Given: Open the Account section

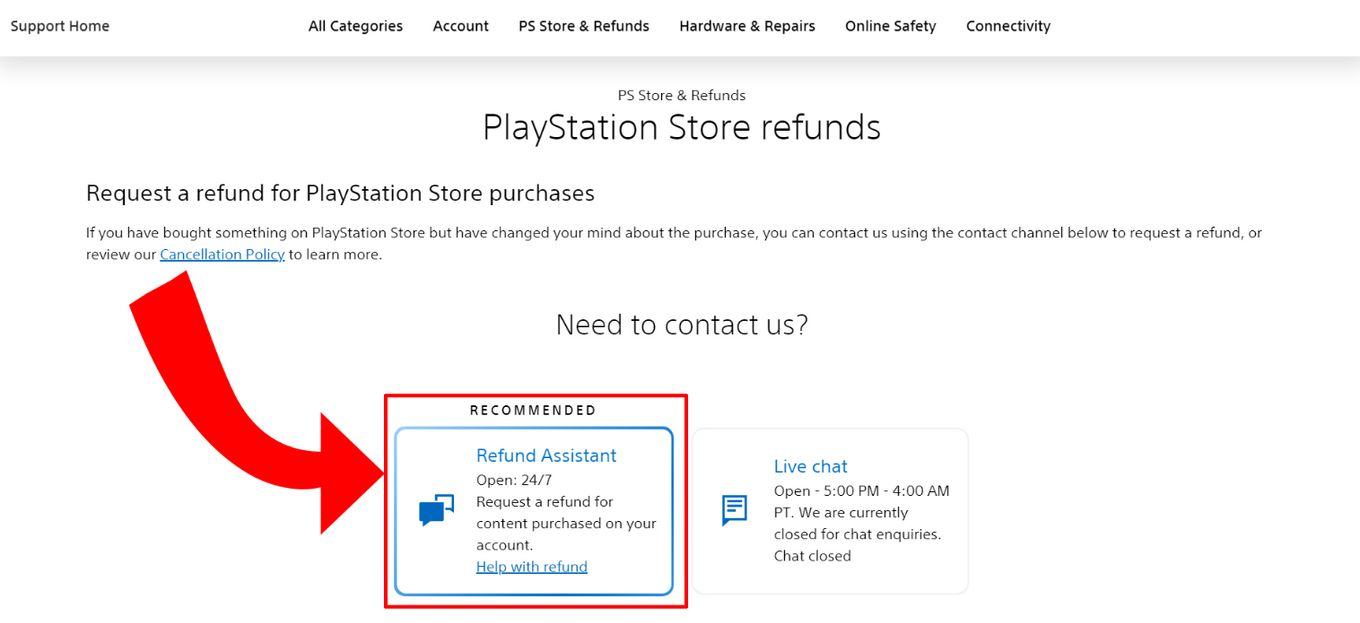Looking at the screenshot, I should click(x=460, y=26).
